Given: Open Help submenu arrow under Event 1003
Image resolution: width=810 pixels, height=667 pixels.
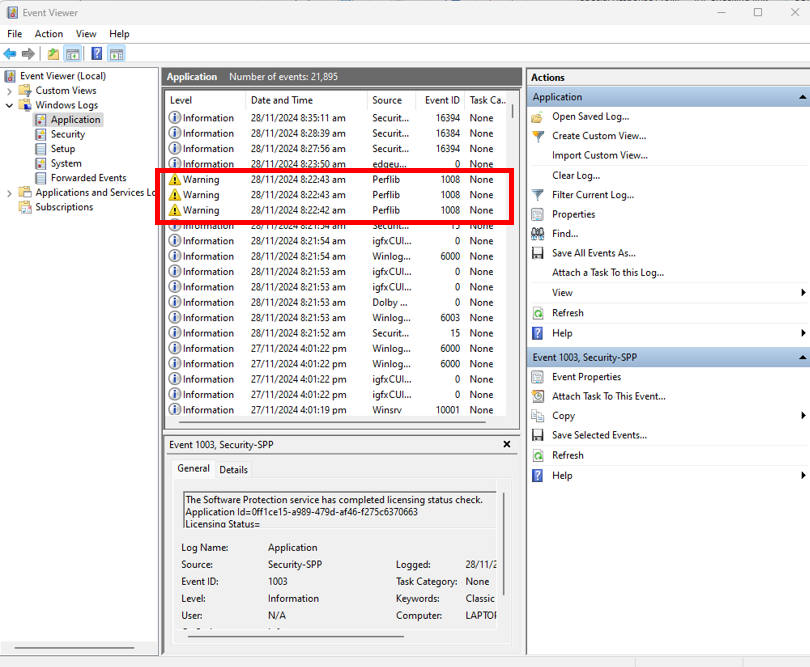Looking at the screenshot, I should pos(803,475).
